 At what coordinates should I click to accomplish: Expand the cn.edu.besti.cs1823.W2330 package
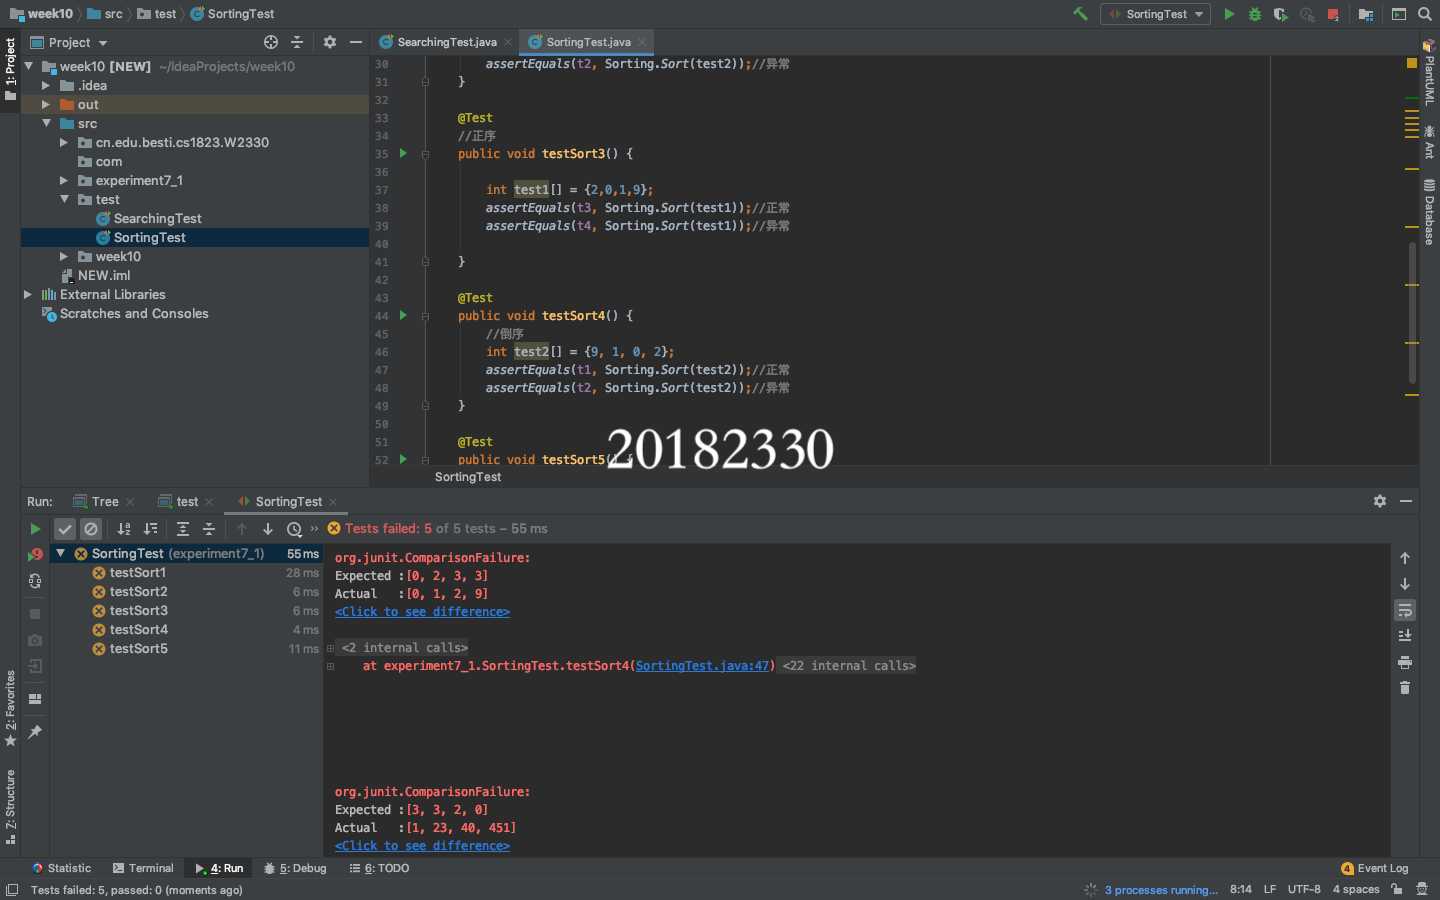tap(64, 142)
